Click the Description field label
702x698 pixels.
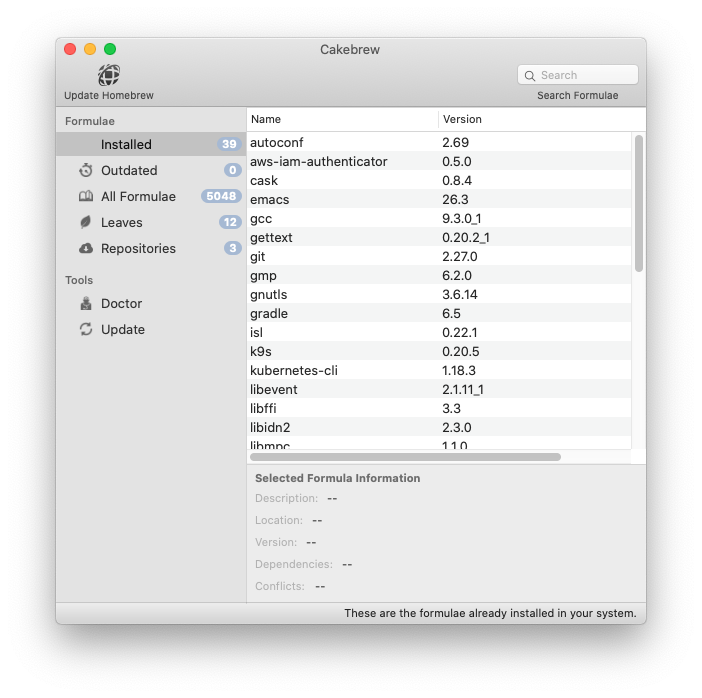(x=287, y=498)
